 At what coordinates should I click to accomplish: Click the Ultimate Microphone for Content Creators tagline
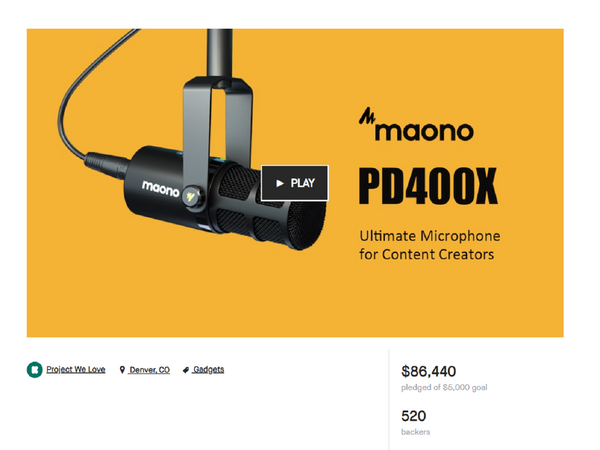coord(429,245)
